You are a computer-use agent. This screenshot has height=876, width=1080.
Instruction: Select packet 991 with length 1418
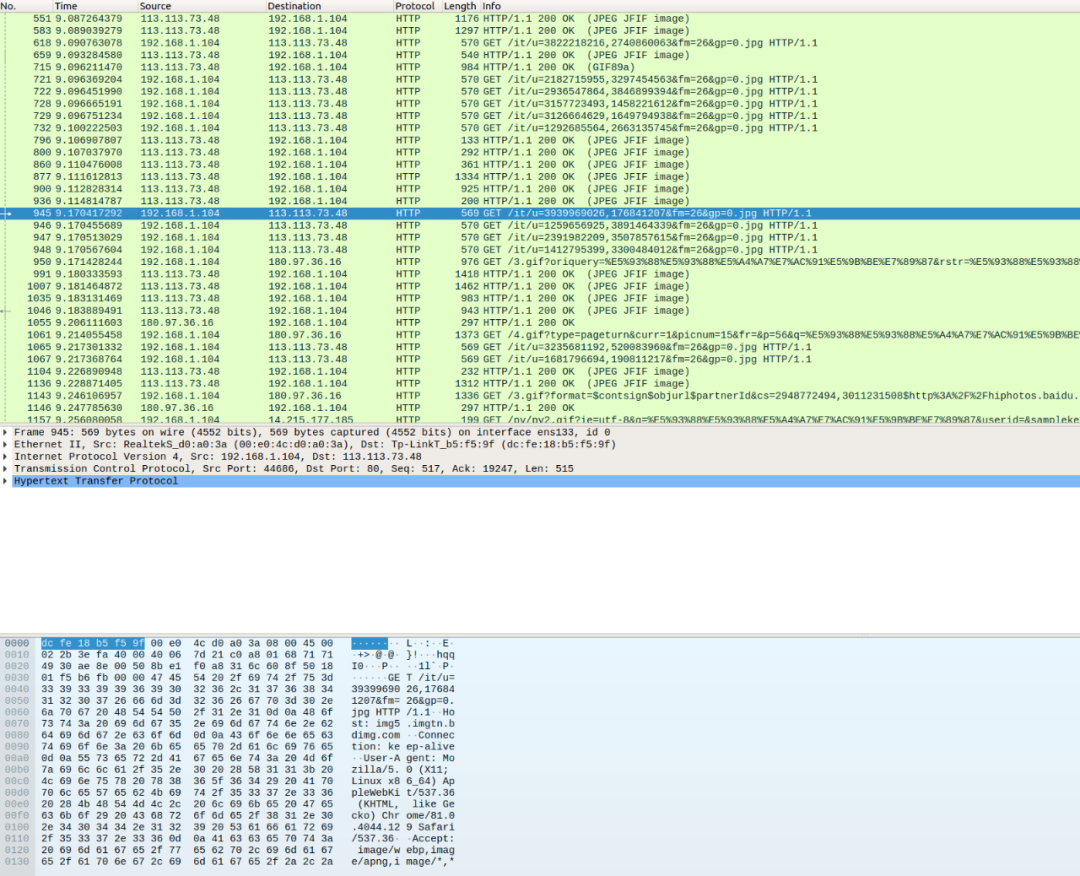[540, 274]
